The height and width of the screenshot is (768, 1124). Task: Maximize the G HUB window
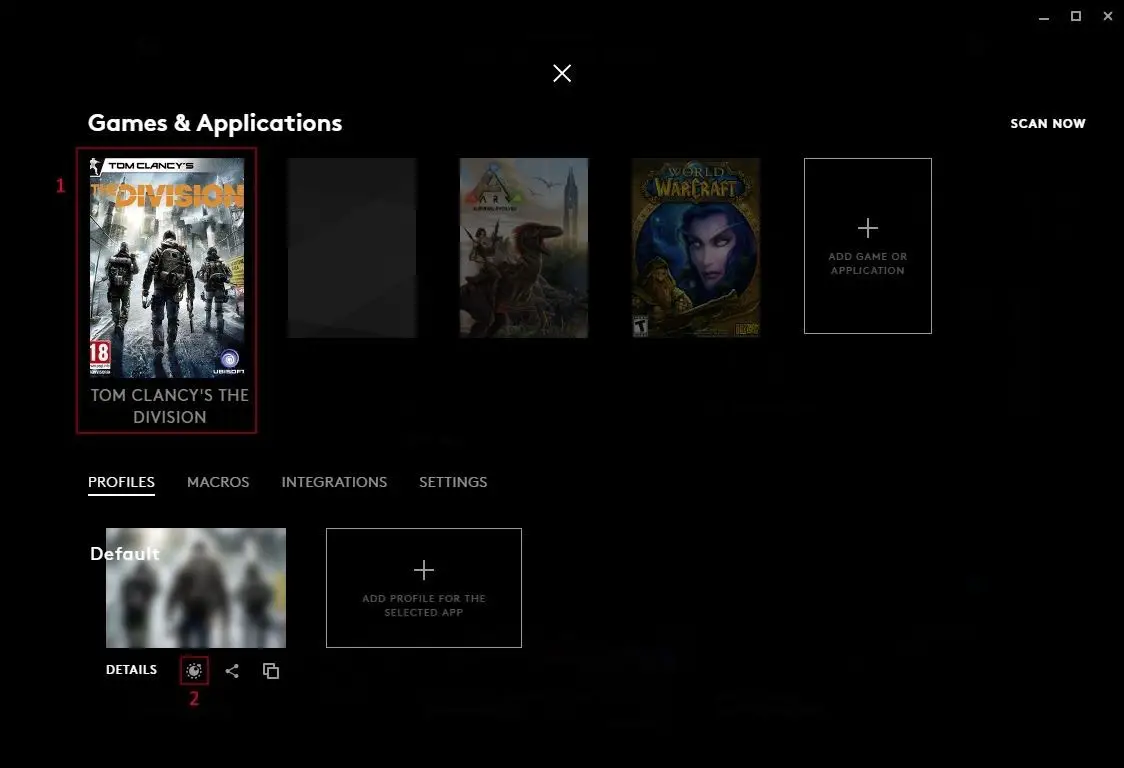pos(1076,16)
